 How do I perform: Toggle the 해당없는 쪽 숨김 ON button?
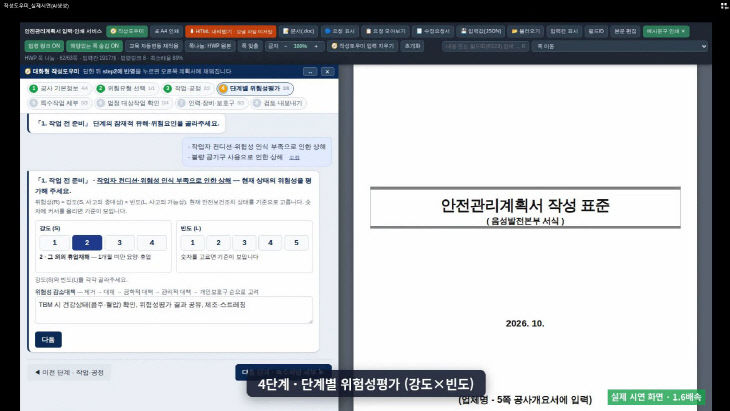point(95,46)
